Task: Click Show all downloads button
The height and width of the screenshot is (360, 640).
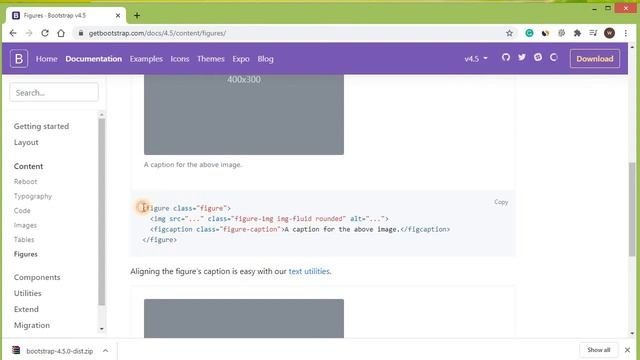Action: 598,350
